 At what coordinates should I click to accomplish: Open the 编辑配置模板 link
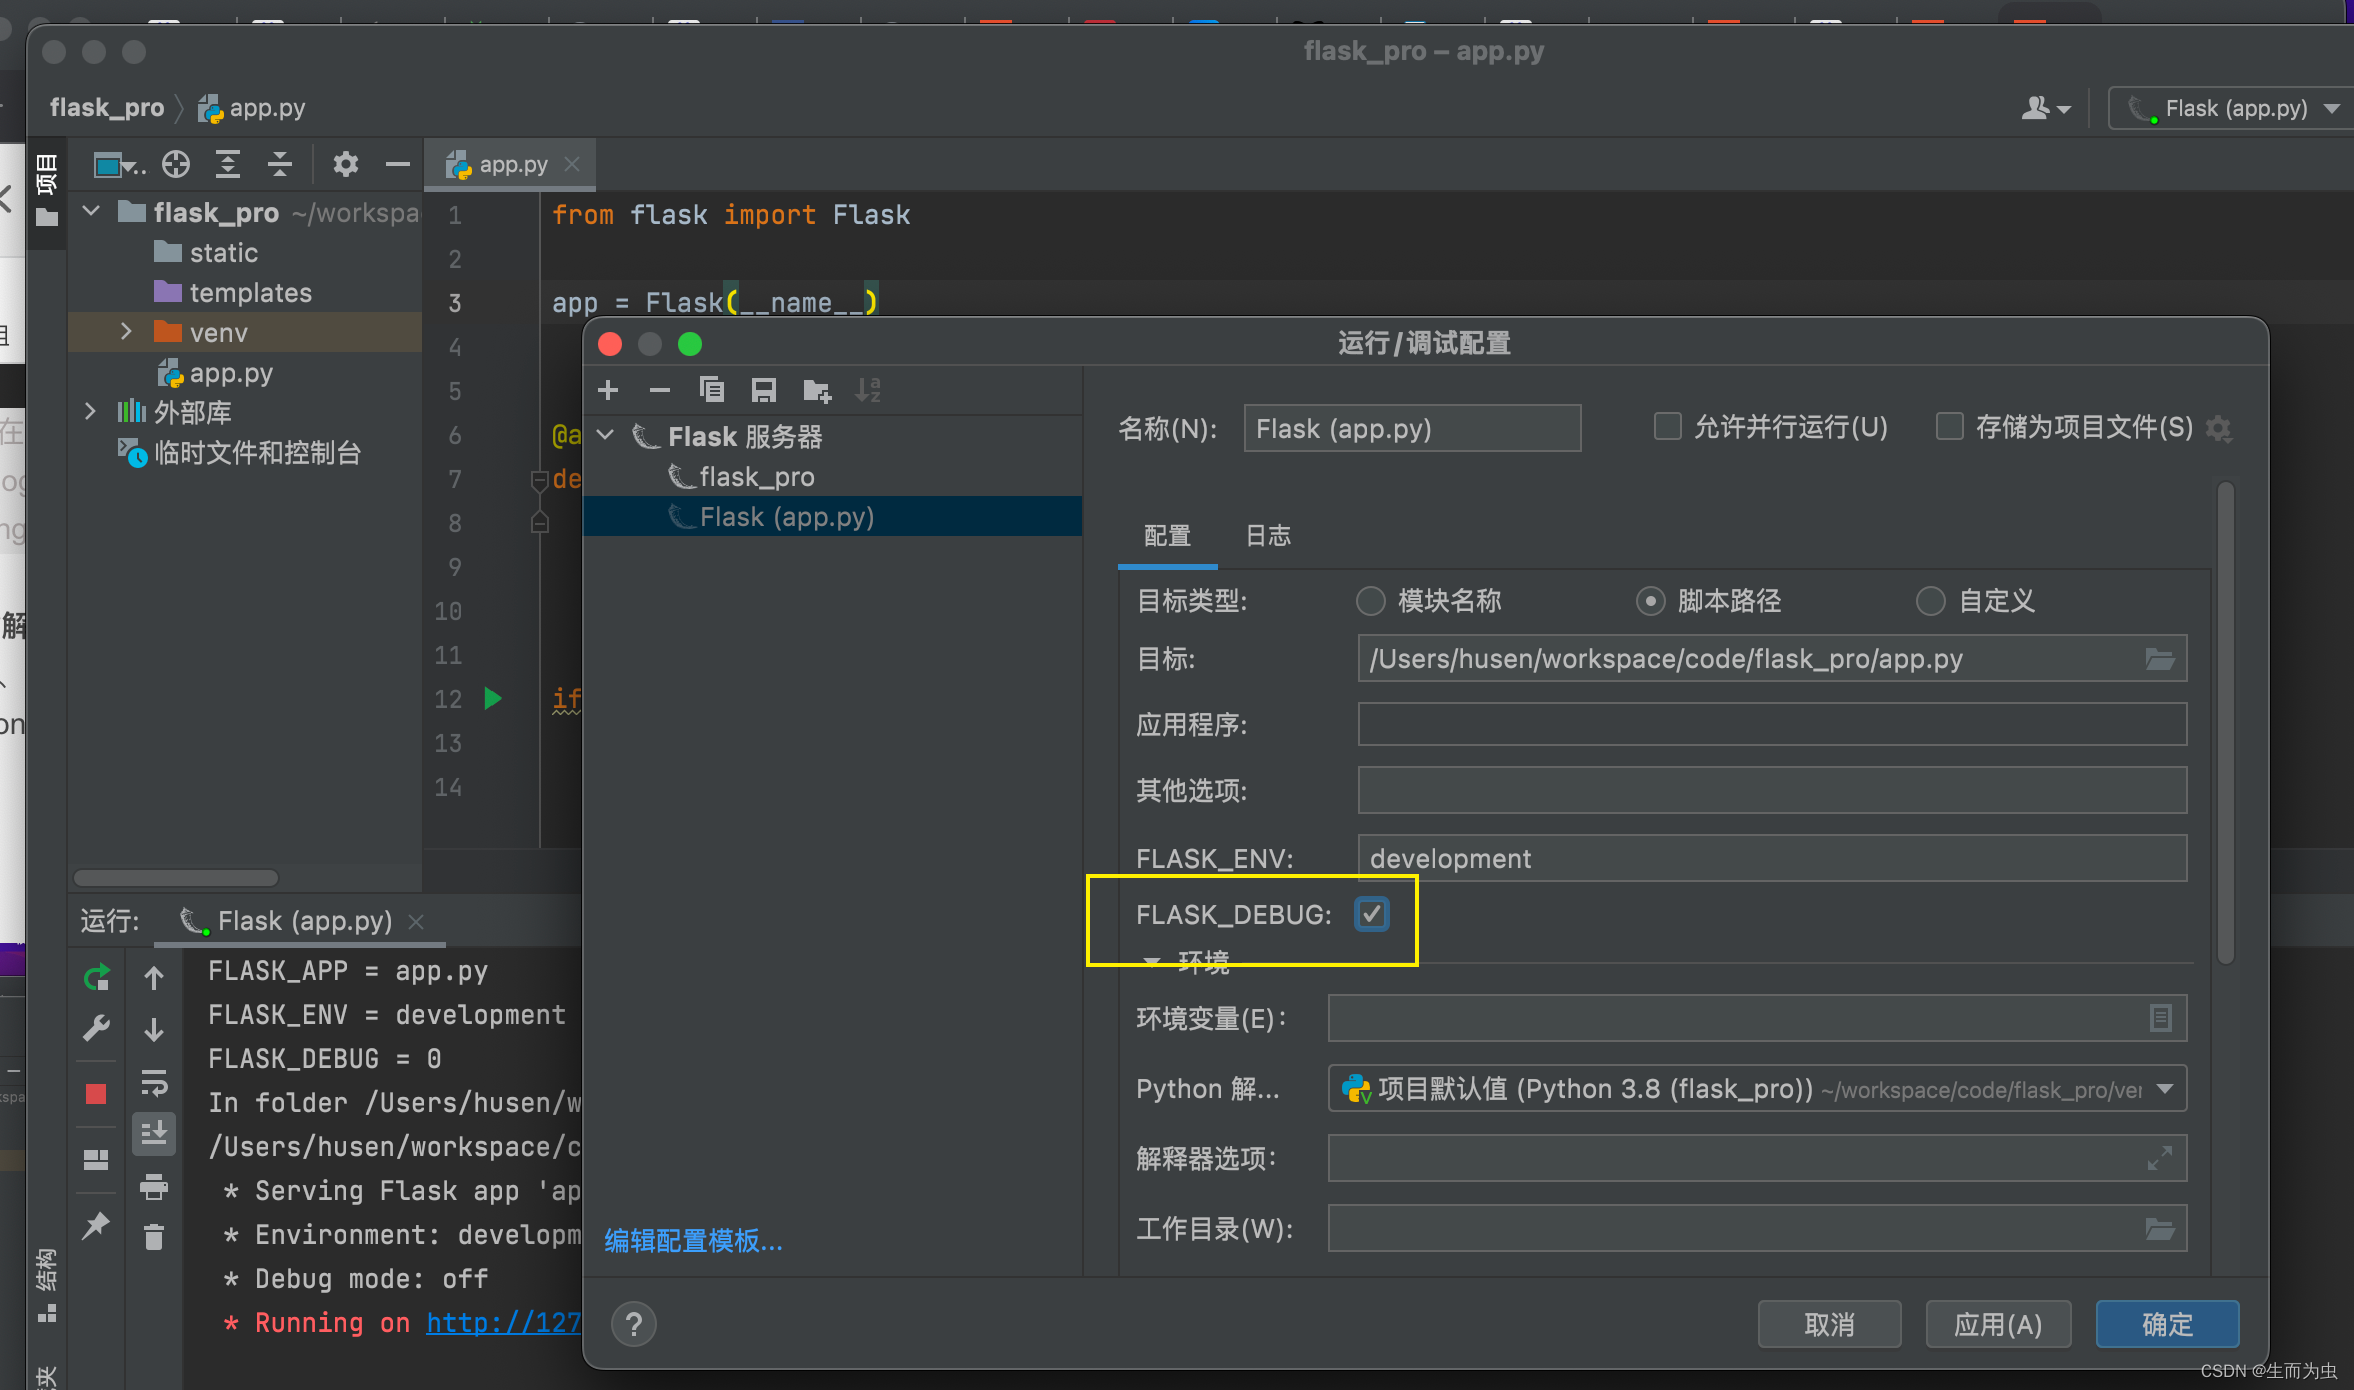pos(693,1241)
